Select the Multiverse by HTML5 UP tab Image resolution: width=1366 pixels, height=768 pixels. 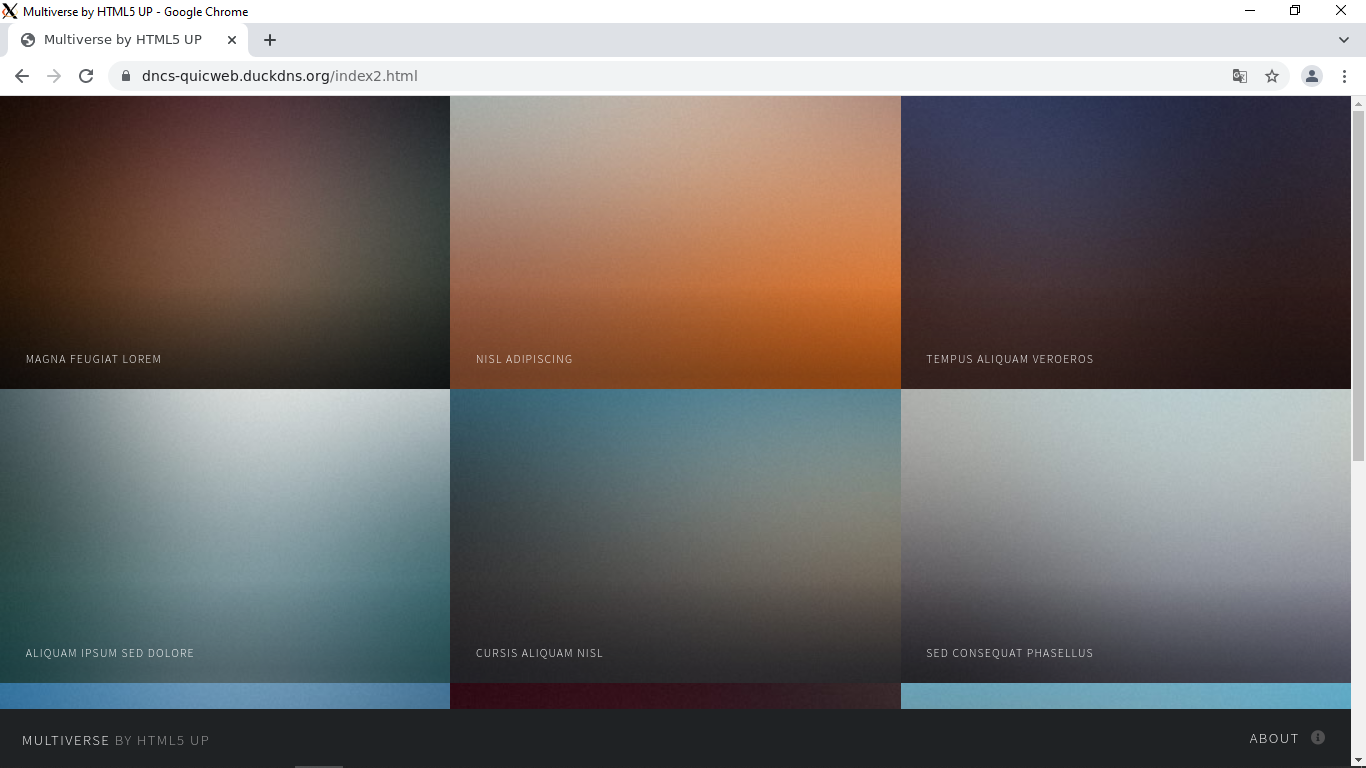pyautogui.click(x=128, y=40)
